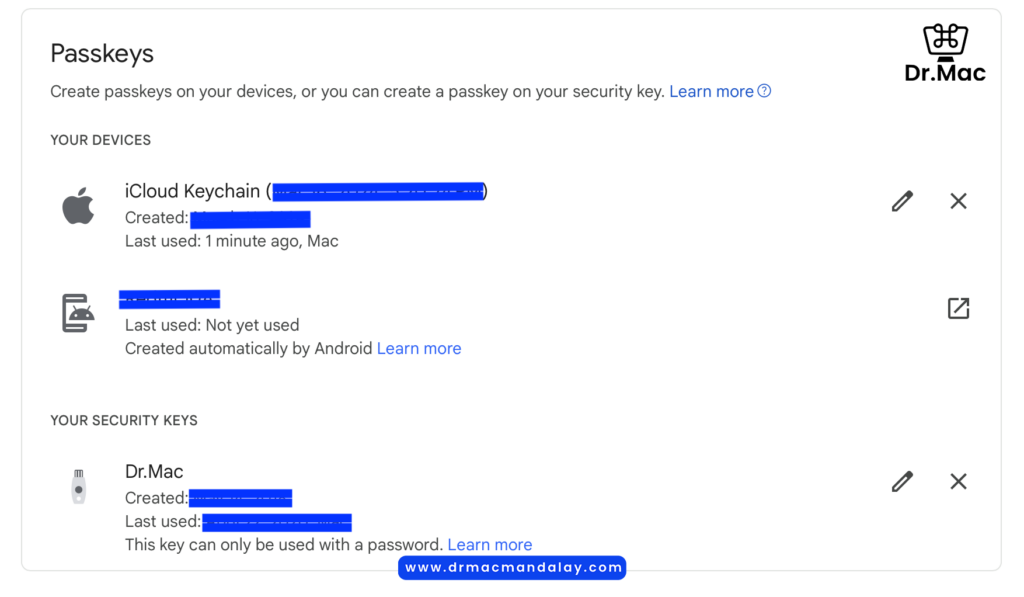Select the Dr.Mac security key title

[154, 472]
